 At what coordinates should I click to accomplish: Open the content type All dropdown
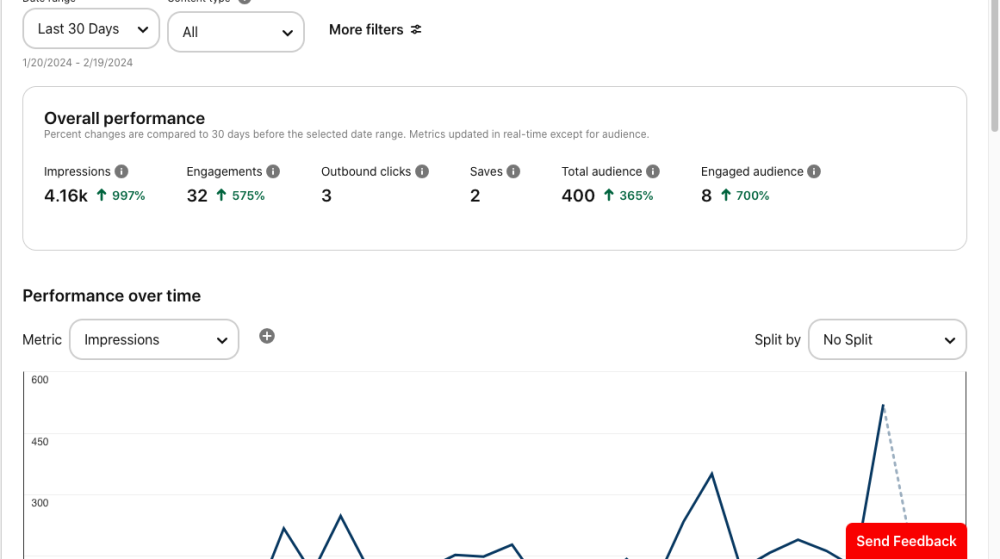pos(236,32)
